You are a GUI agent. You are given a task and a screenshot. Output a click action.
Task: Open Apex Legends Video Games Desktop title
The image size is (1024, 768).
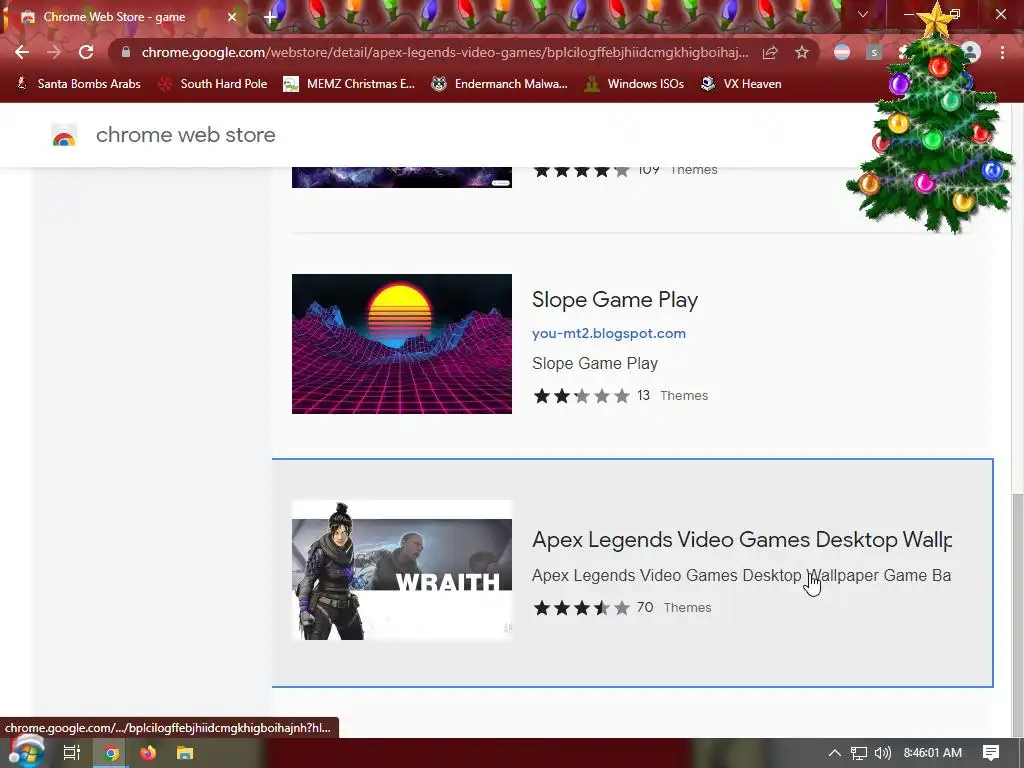point(742,539)
